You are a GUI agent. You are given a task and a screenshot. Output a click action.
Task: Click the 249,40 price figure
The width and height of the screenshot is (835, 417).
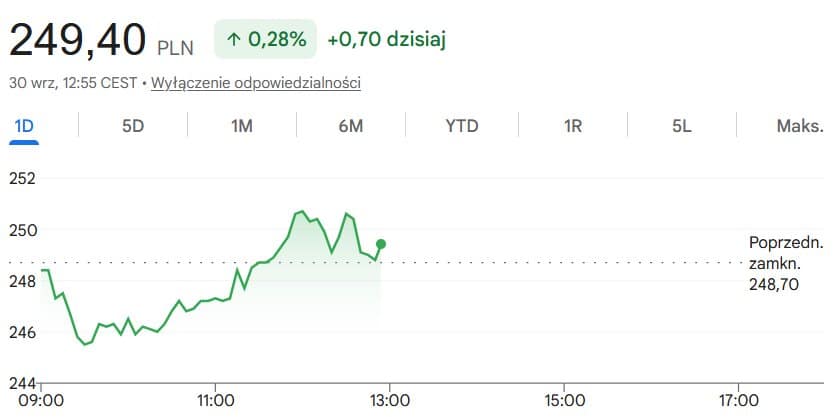pos(77,40)
